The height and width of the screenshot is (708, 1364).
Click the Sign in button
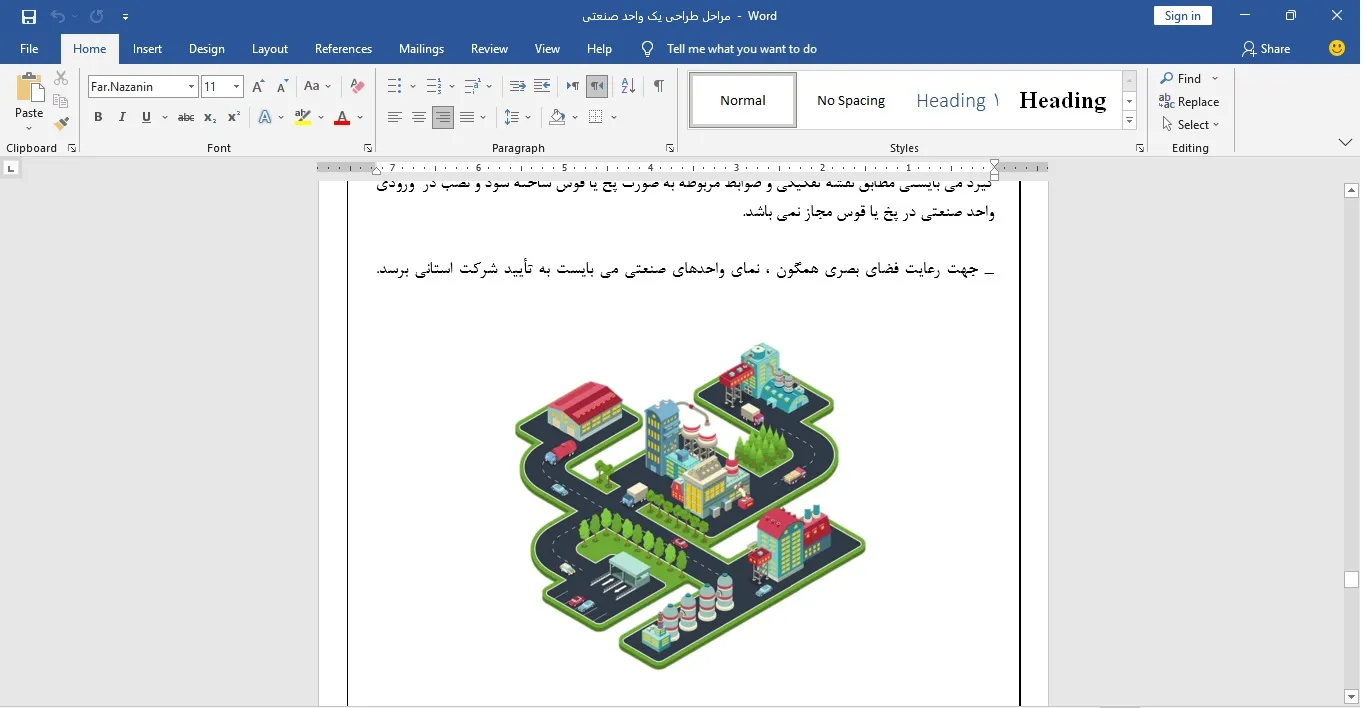click(x=1182, y=16)
